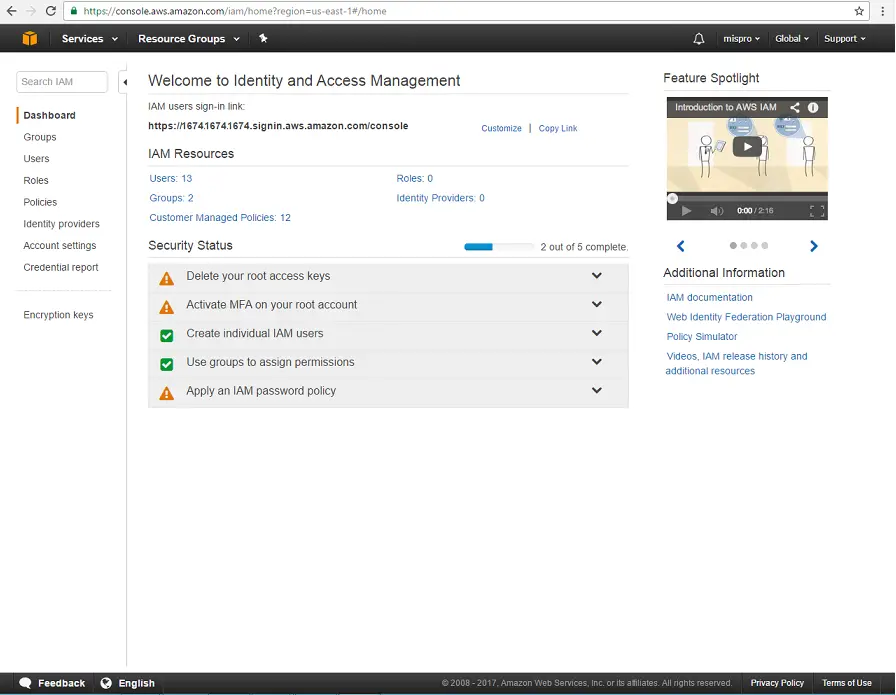Advance the Feature Spotlight carousel right
This screenshot has width=896, height=695.
coord(813,245)
